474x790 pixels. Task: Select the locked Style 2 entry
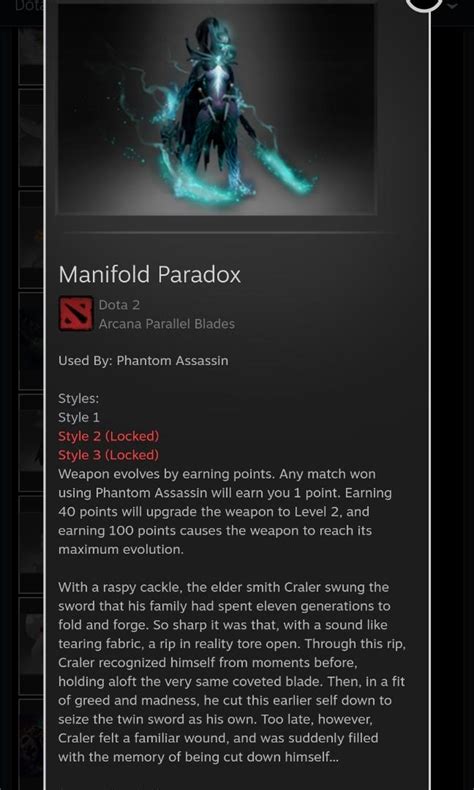[x=109, y=436]
